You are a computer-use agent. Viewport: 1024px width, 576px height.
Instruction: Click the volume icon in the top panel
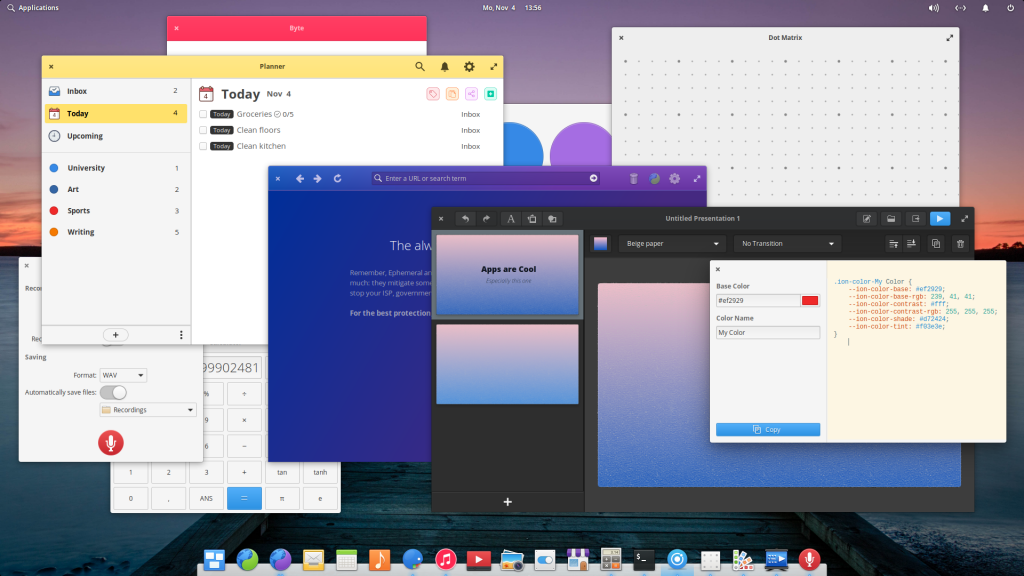pyautogui.click(x=934, y=8)
